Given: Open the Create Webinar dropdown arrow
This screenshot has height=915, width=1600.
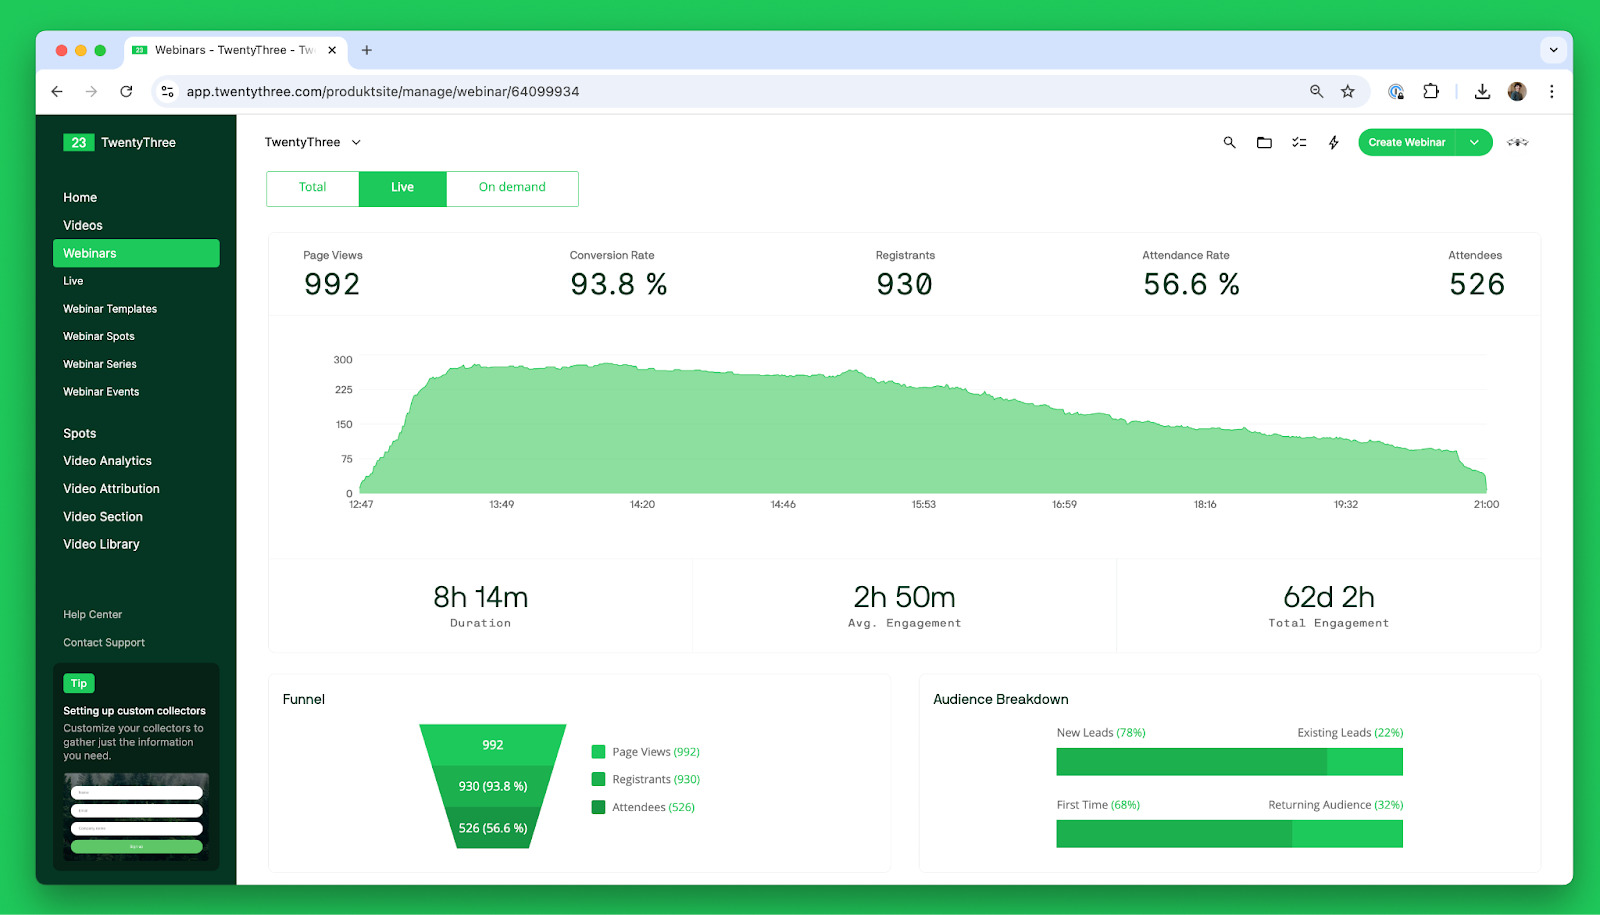Looking at the screenshot, I should tap(1474, 142).
